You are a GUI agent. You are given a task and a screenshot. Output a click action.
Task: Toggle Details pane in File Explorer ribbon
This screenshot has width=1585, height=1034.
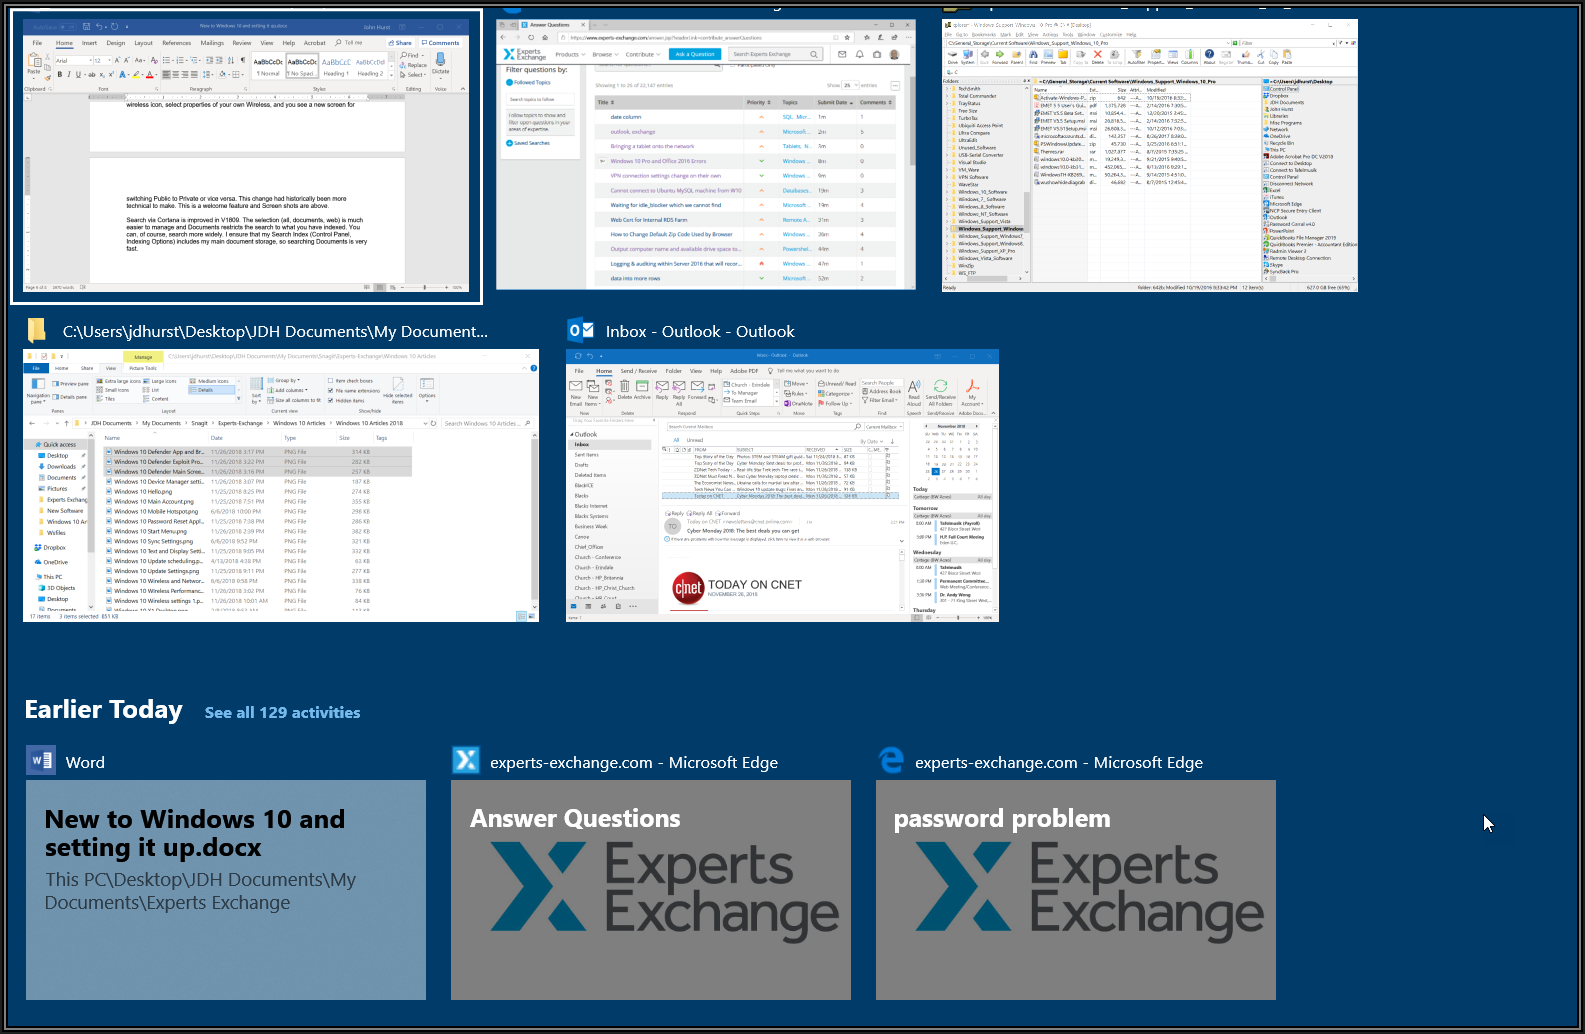71,397
